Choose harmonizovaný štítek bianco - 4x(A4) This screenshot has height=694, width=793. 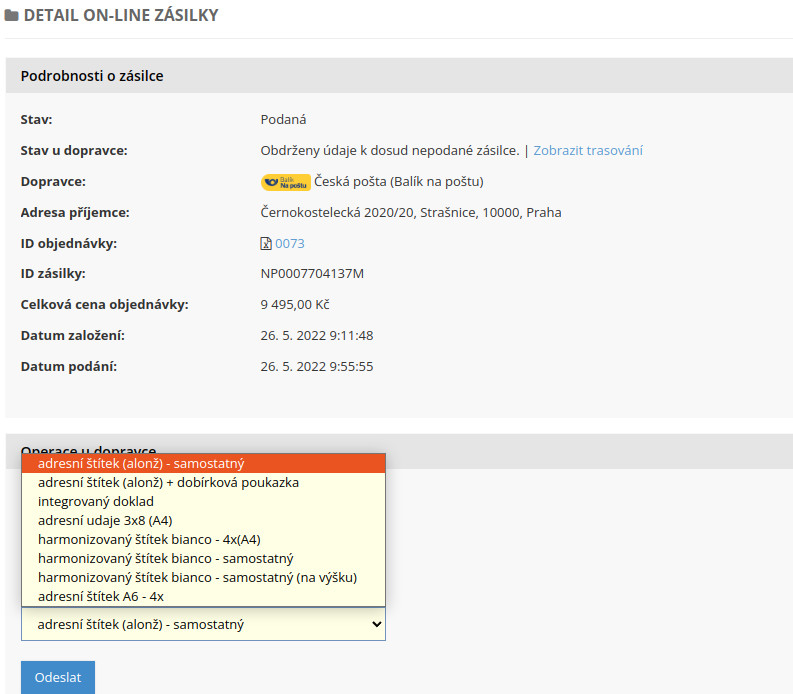203,540
